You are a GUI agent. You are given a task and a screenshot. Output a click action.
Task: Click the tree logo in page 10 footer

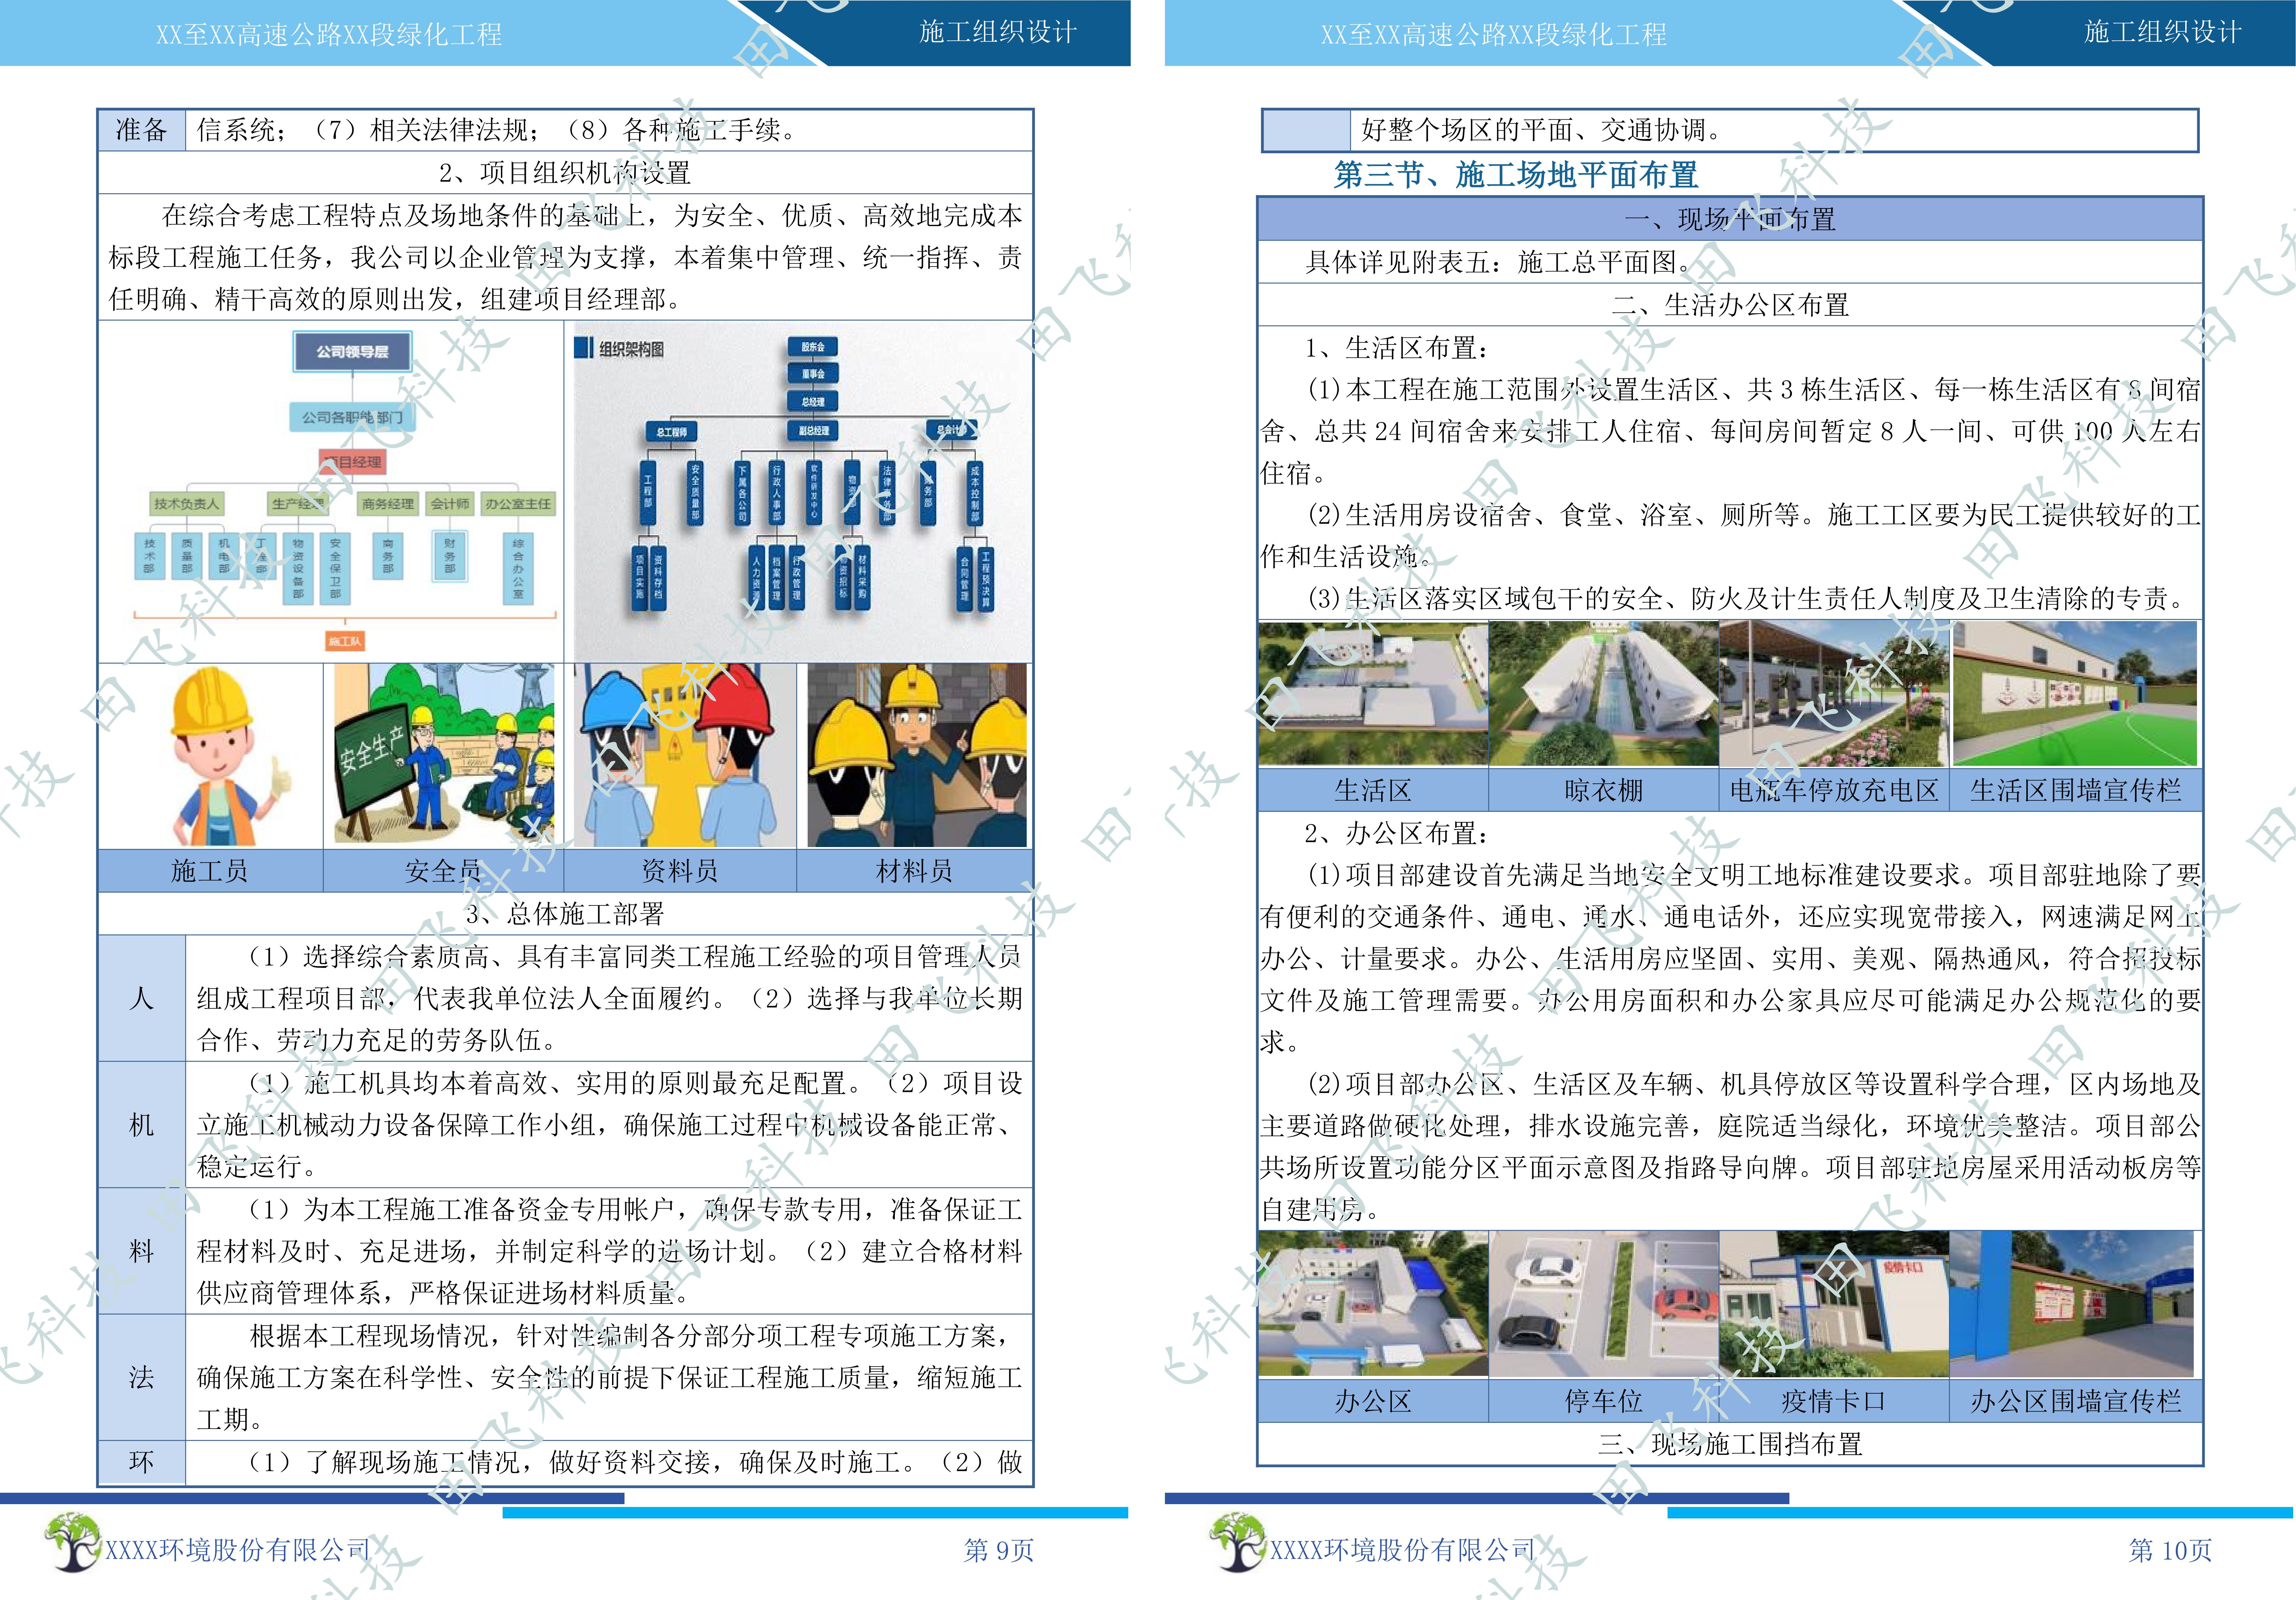pos(1237,1542)
